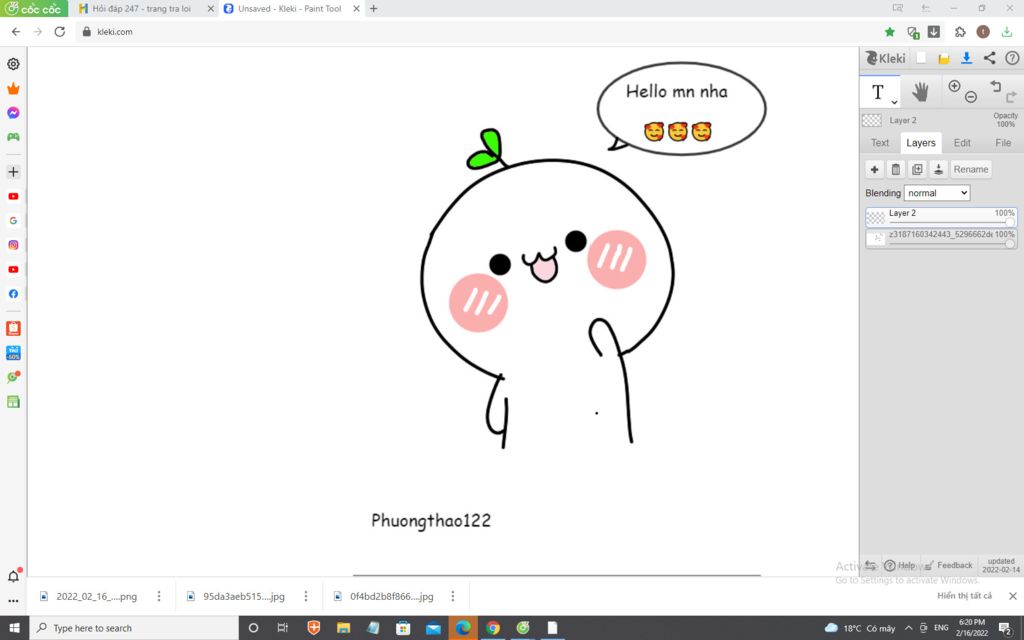Image resolution: width=1024 pixels, height=640 pixels.
Task: Show hidden system tray icons
Action: 908,628
